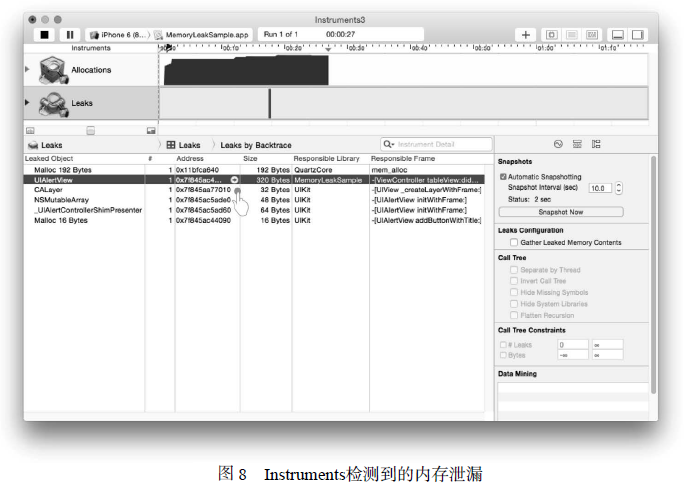
Task: Click the stop recording button
Action: pos(45,34)
